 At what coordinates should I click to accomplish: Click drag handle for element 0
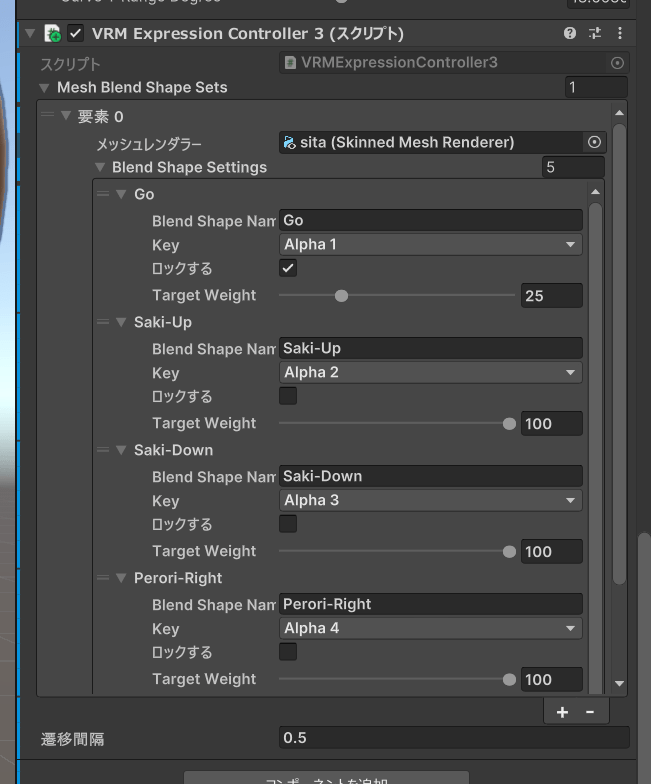pos(48,114)
